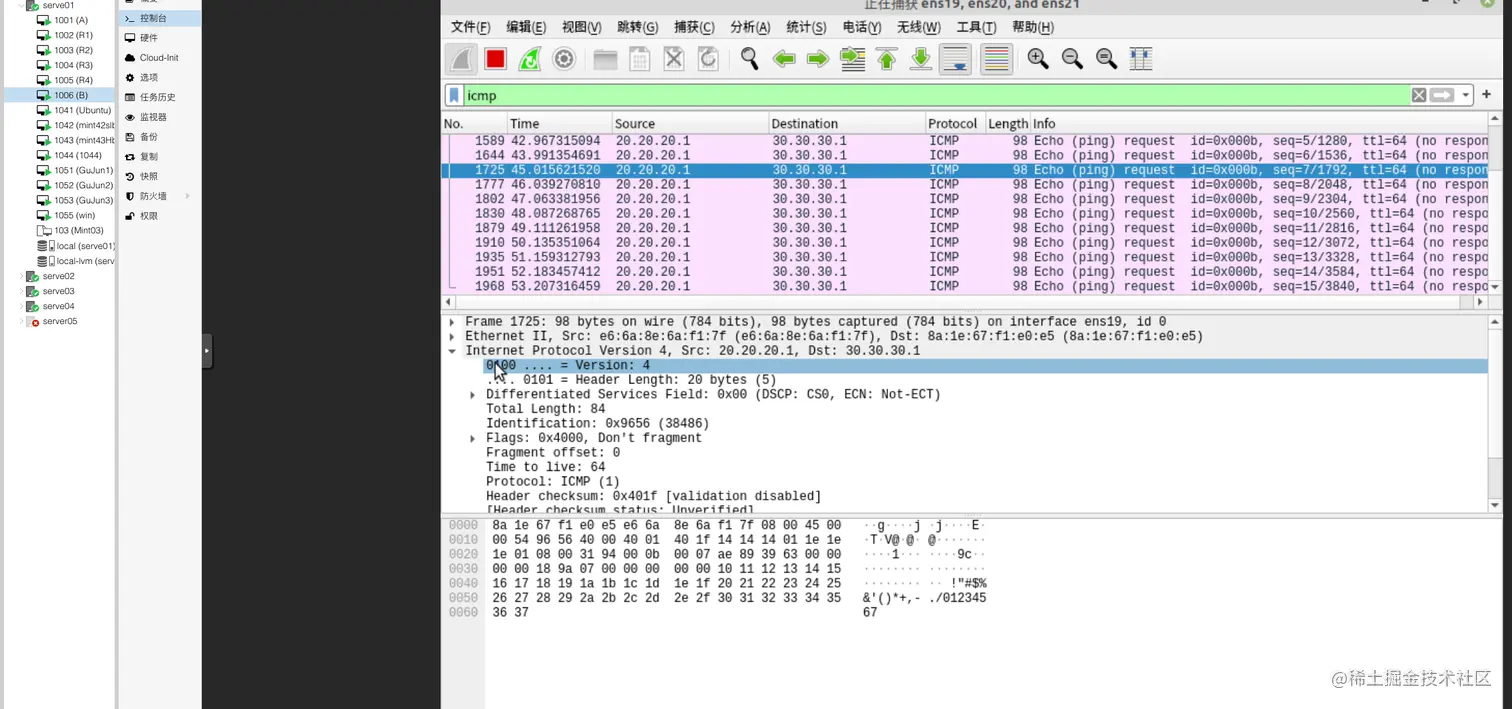Screen dimensions: 1512x709
Task: Collapse the Internet Protocol Version 4 section
Action: 452,351
